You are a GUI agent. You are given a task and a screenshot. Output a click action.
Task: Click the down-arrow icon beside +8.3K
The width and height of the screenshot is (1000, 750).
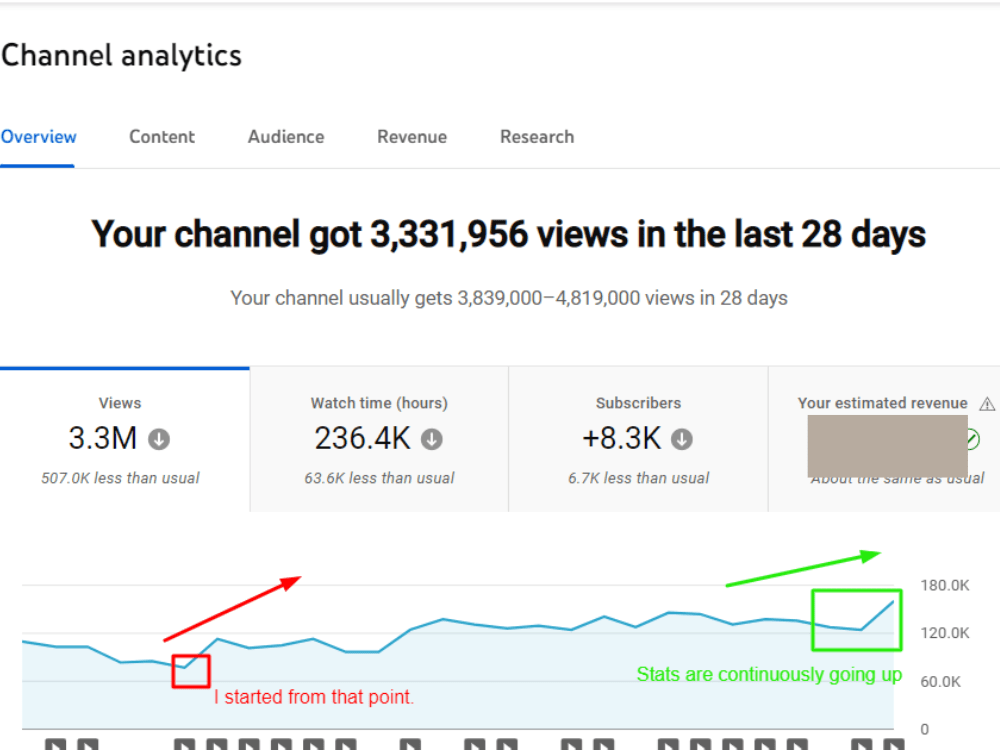(682, 439)
